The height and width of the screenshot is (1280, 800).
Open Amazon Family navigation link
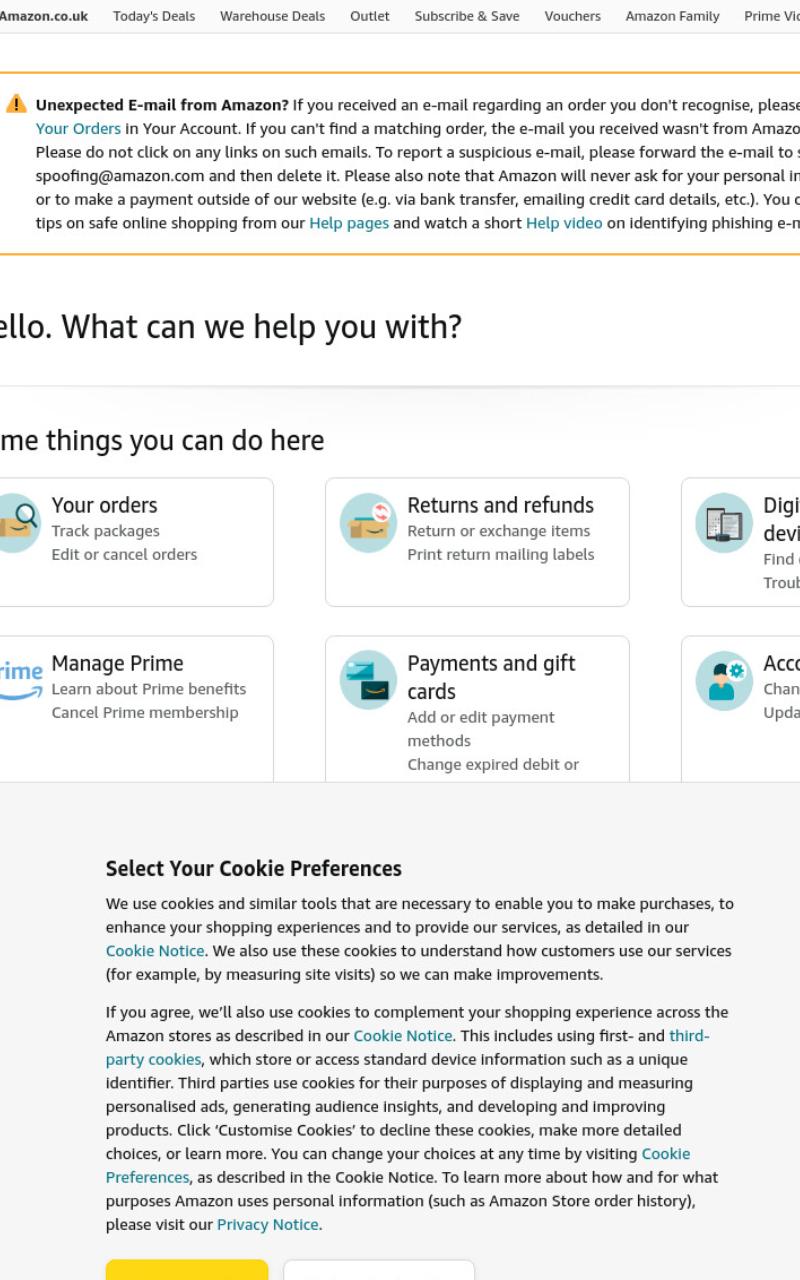click(672, 16)
